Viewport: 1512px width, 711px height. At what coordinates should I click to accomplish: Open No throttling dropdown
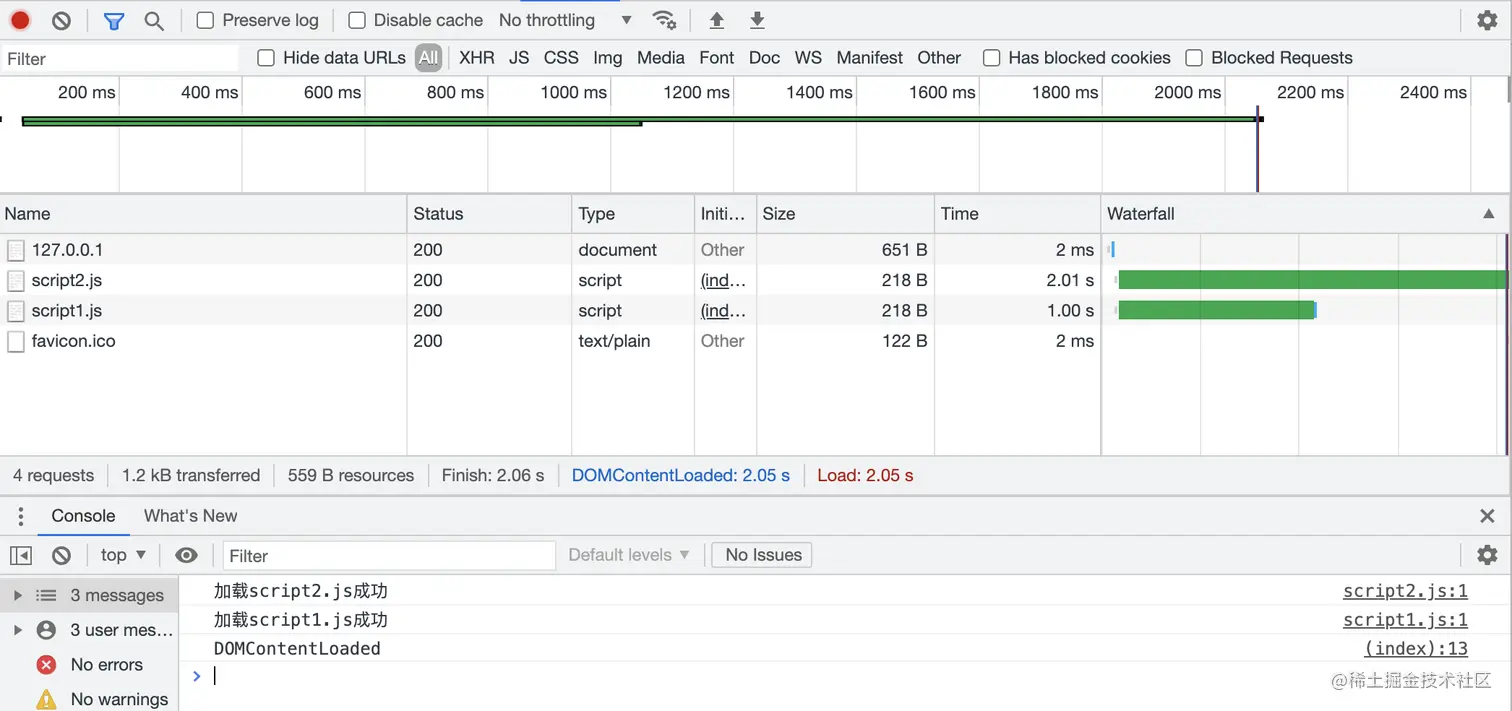click(565, 20)
